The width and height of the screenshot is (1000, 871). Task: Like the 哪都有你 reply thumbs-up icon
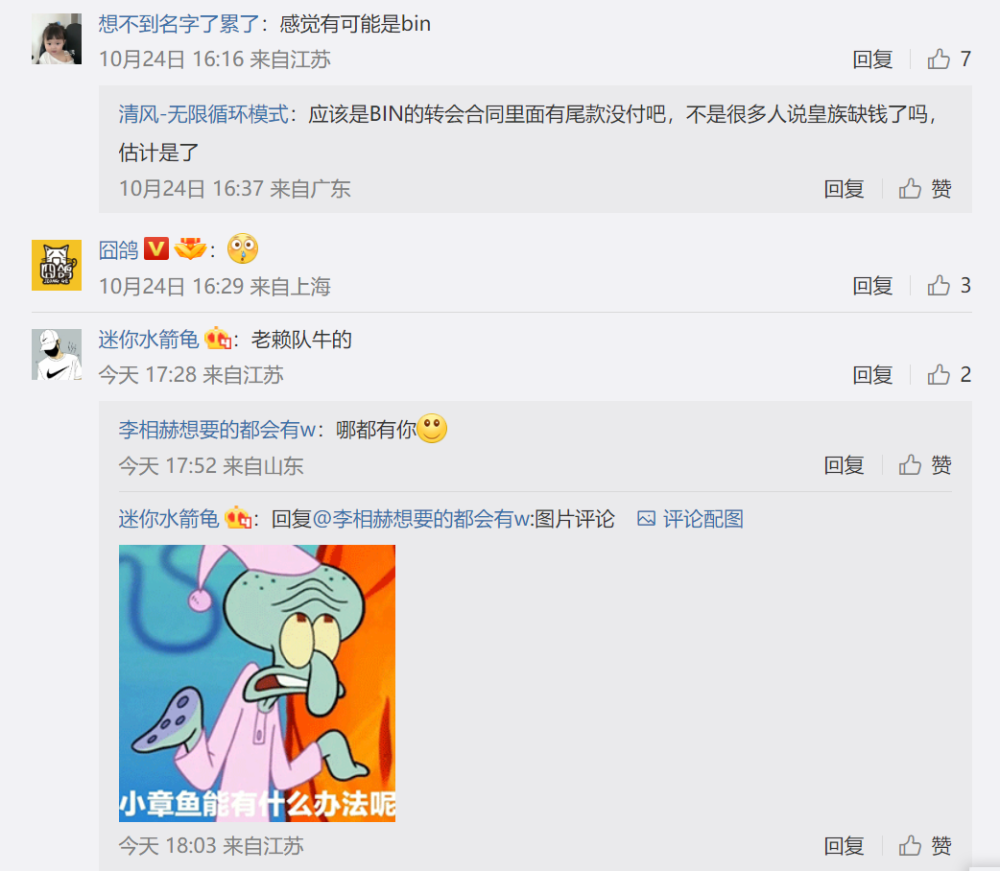pos(910,465)
